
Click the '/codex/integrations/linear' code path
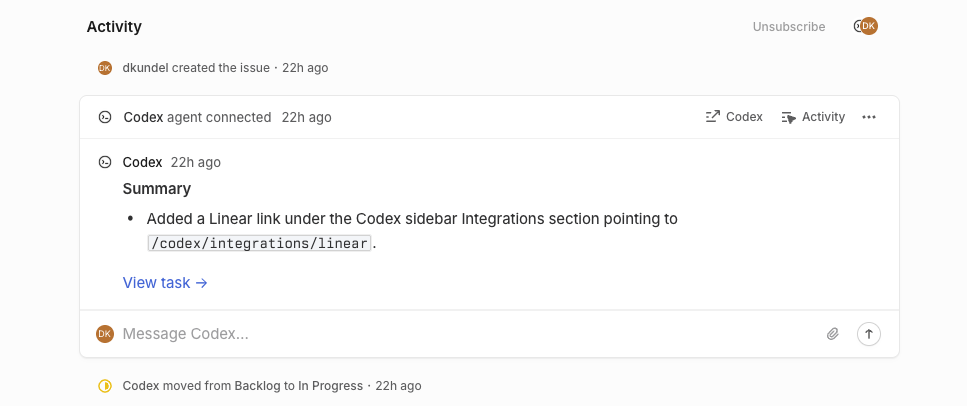point(259,243)
